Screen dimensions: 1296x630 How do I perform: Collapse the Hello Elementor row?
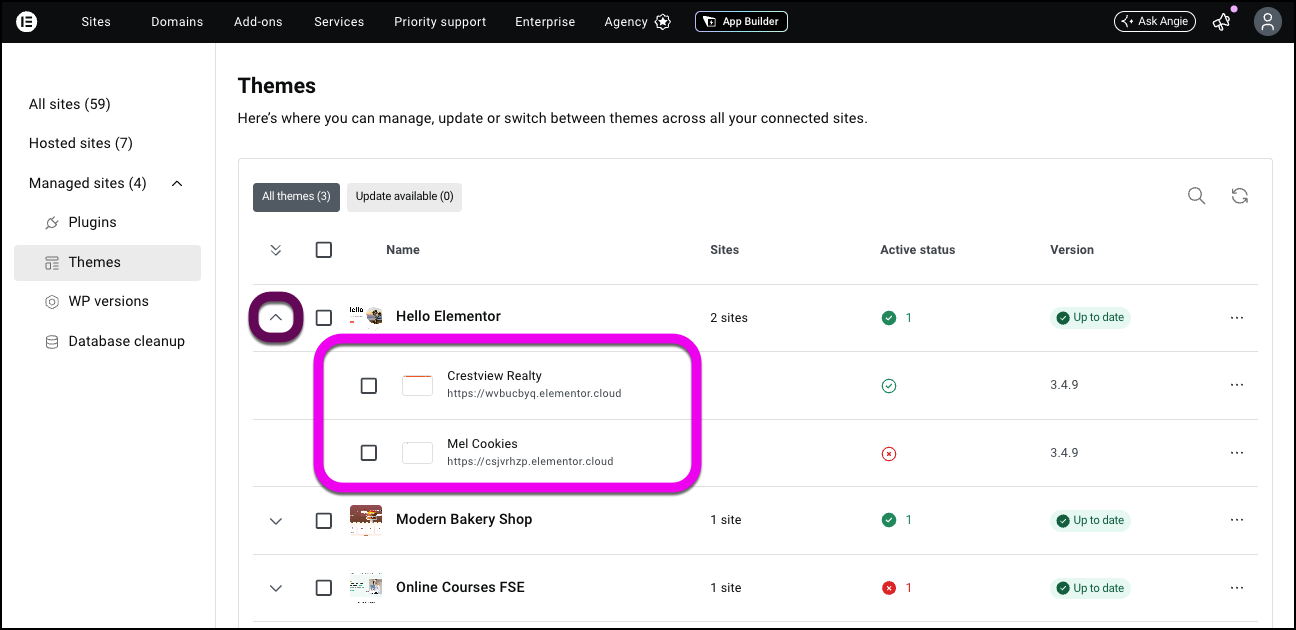276,318
